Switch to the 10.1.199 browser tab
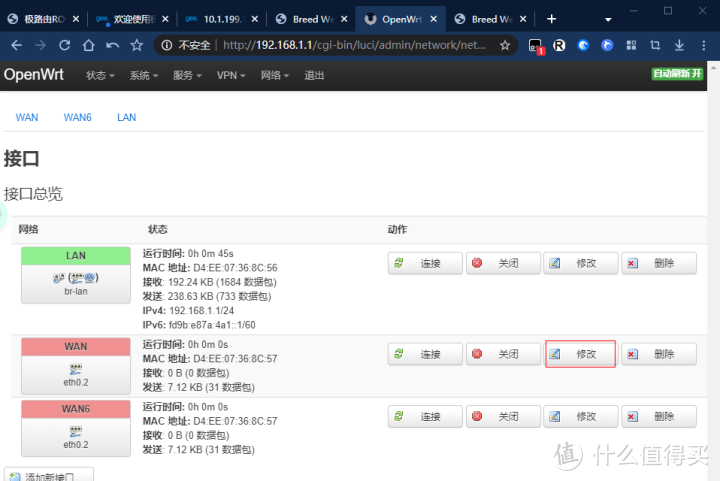Screen dimensions: 720x481 223,19
